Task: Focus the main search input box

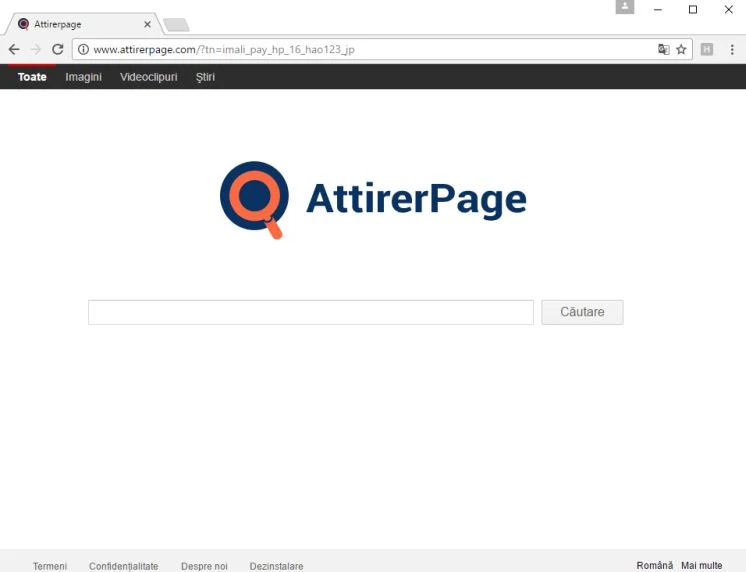Action: pyautogui.click(x=311, y=312)
